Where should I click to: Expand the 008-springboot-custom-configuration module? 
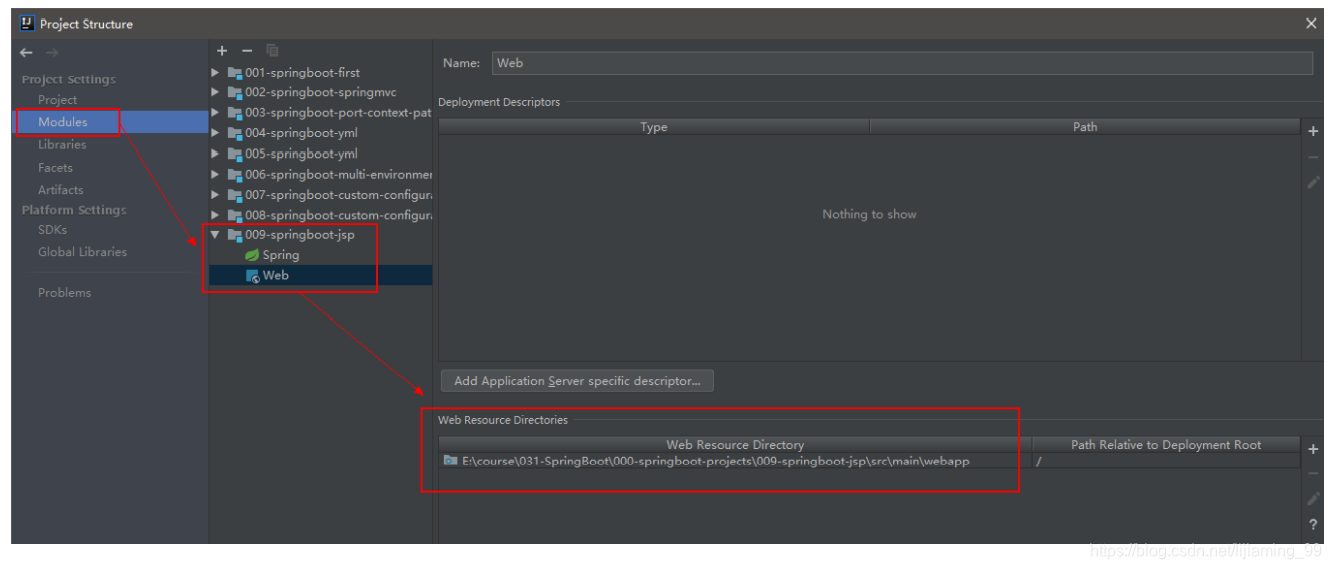[215, 215]
